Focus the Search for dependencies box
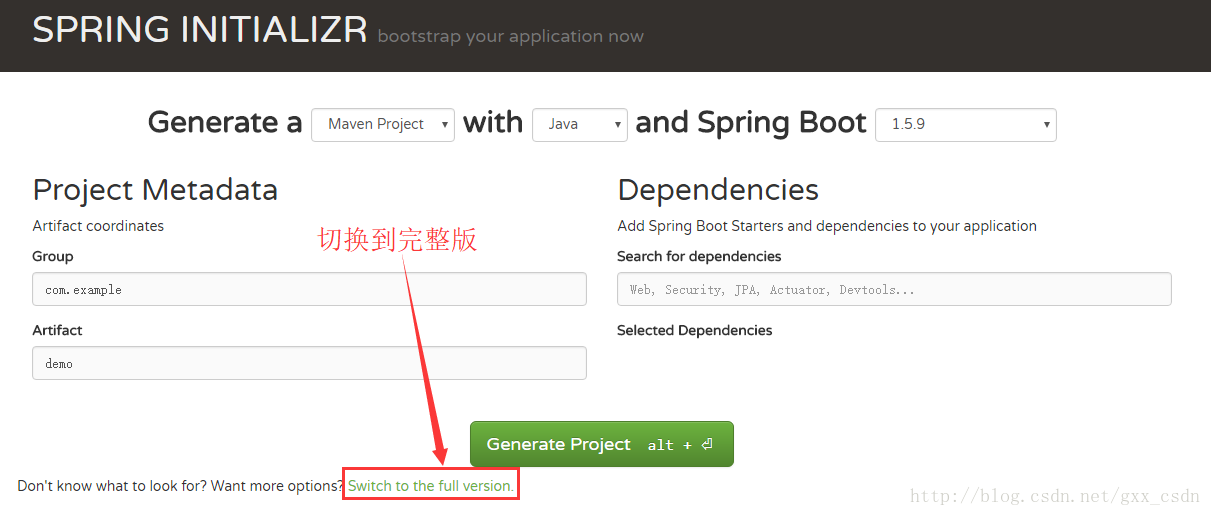 click(894, 289)
